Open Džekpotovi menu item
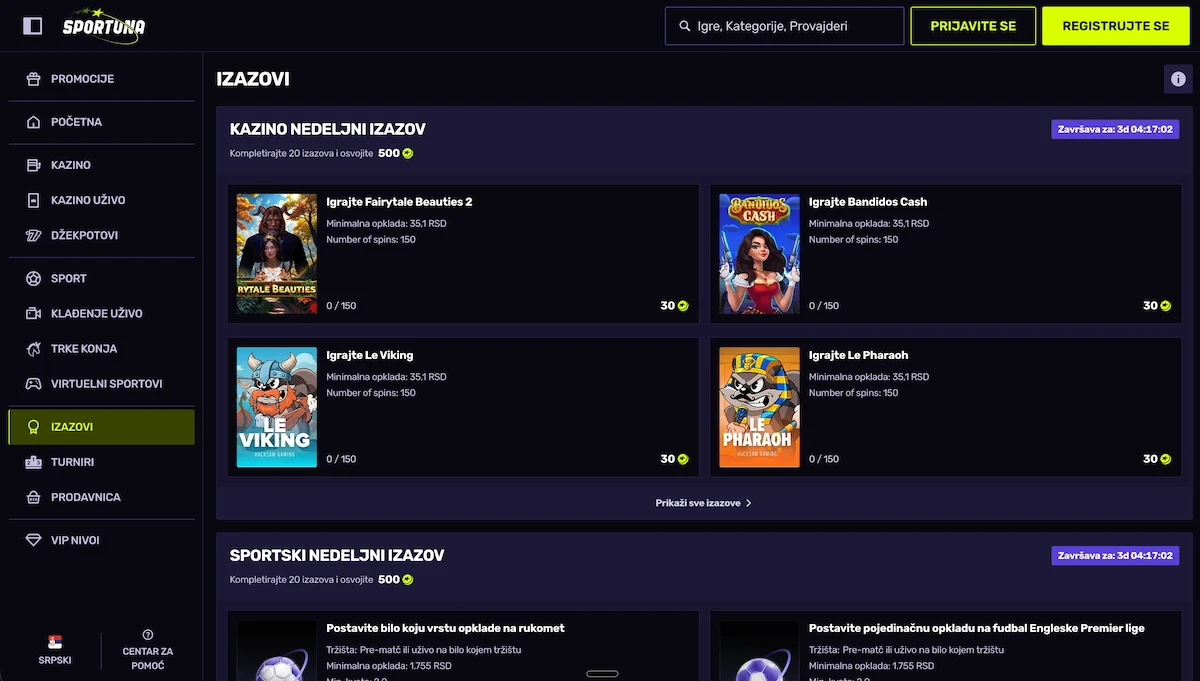This screenshot has height=681, width=1200. tap(101, 235)
